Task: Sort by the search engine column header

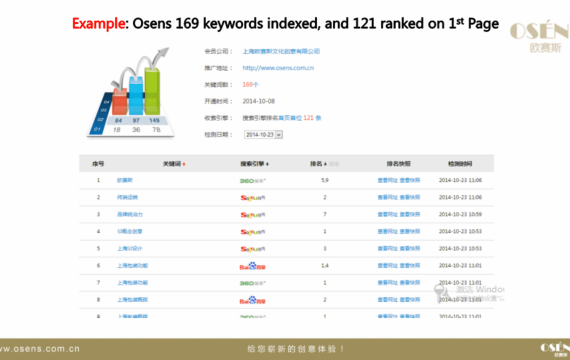Action: click(x=254, y=164)
